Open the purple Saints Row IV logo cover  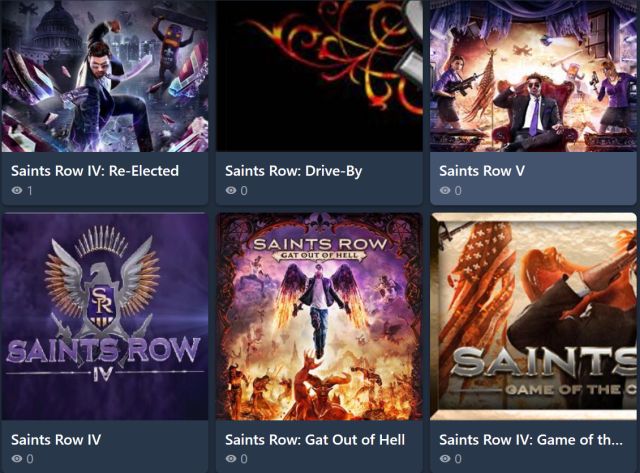[x=105, y=316]
